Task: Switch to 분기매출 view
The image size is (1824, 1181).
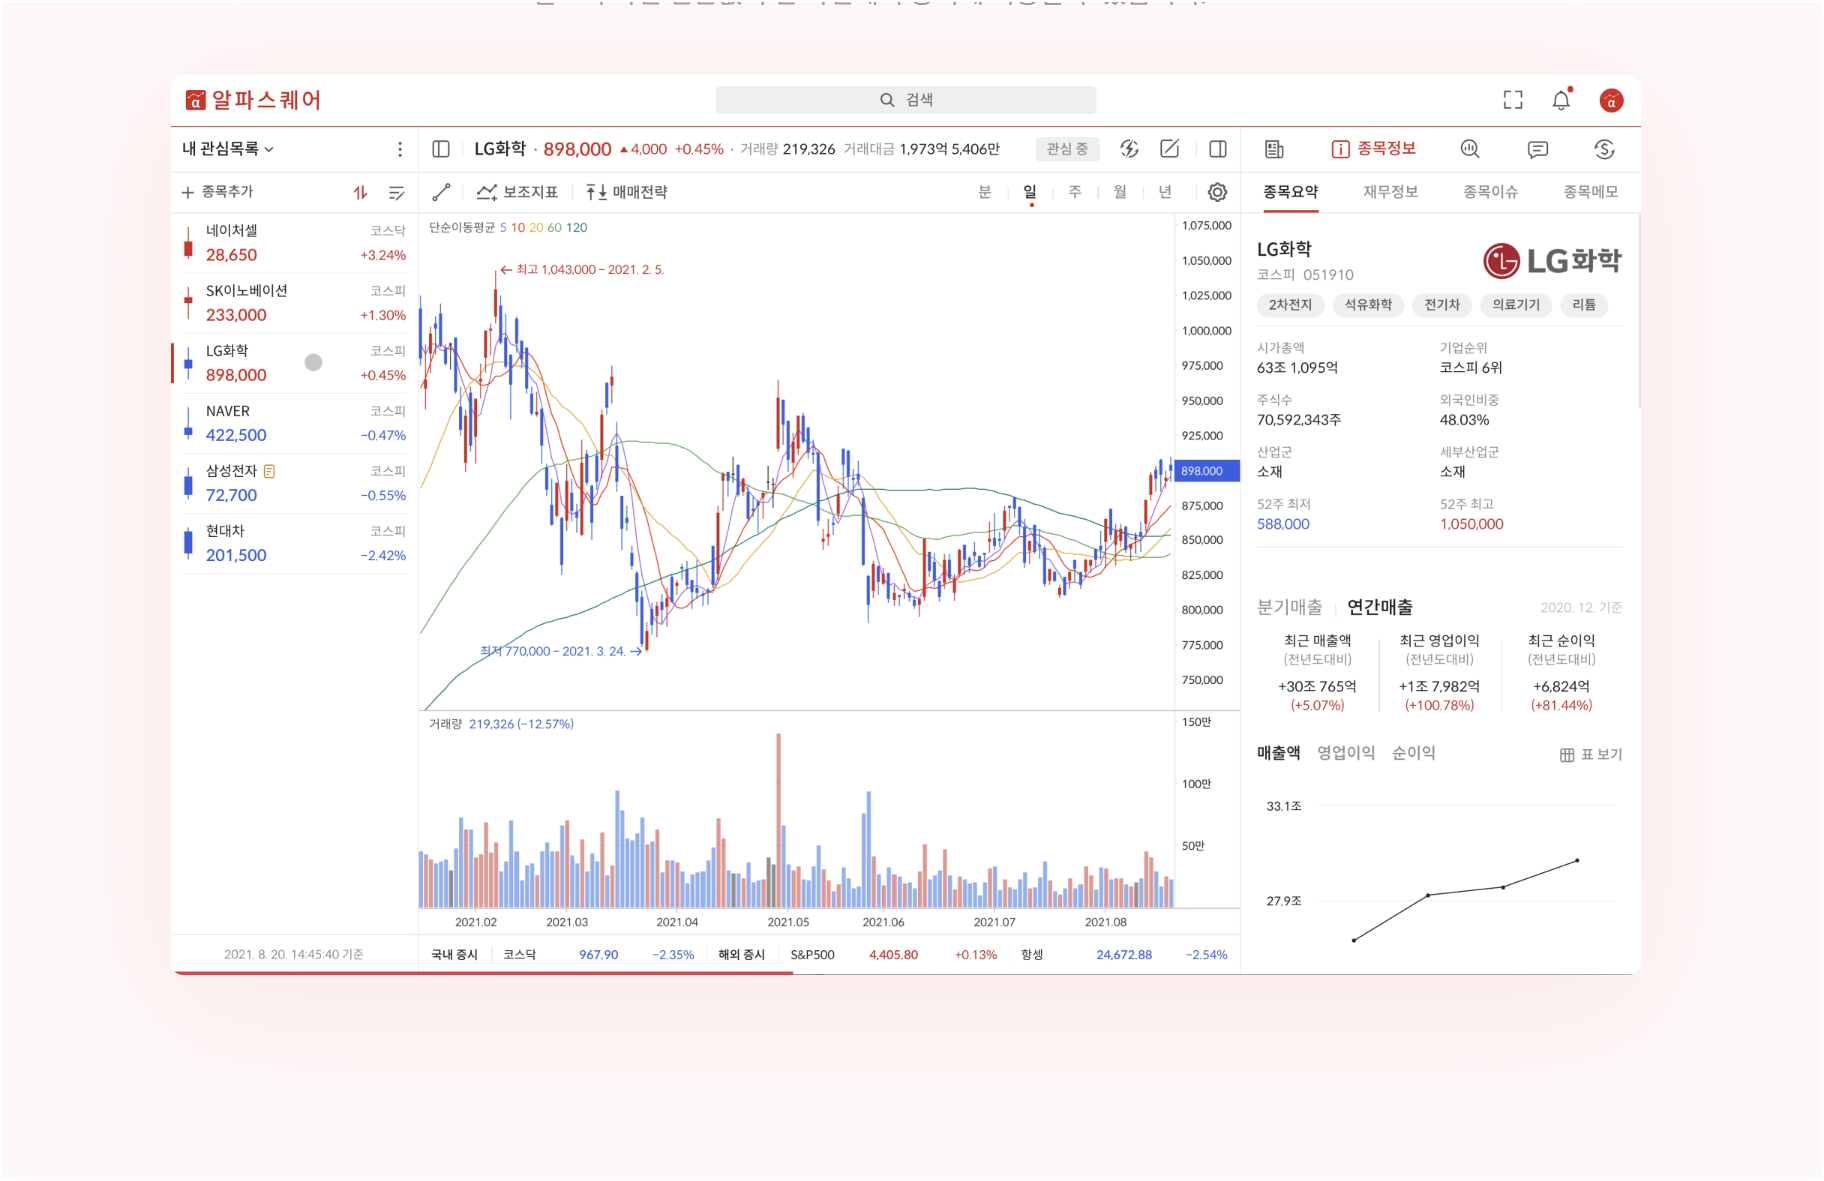Action: [1289, 607]
